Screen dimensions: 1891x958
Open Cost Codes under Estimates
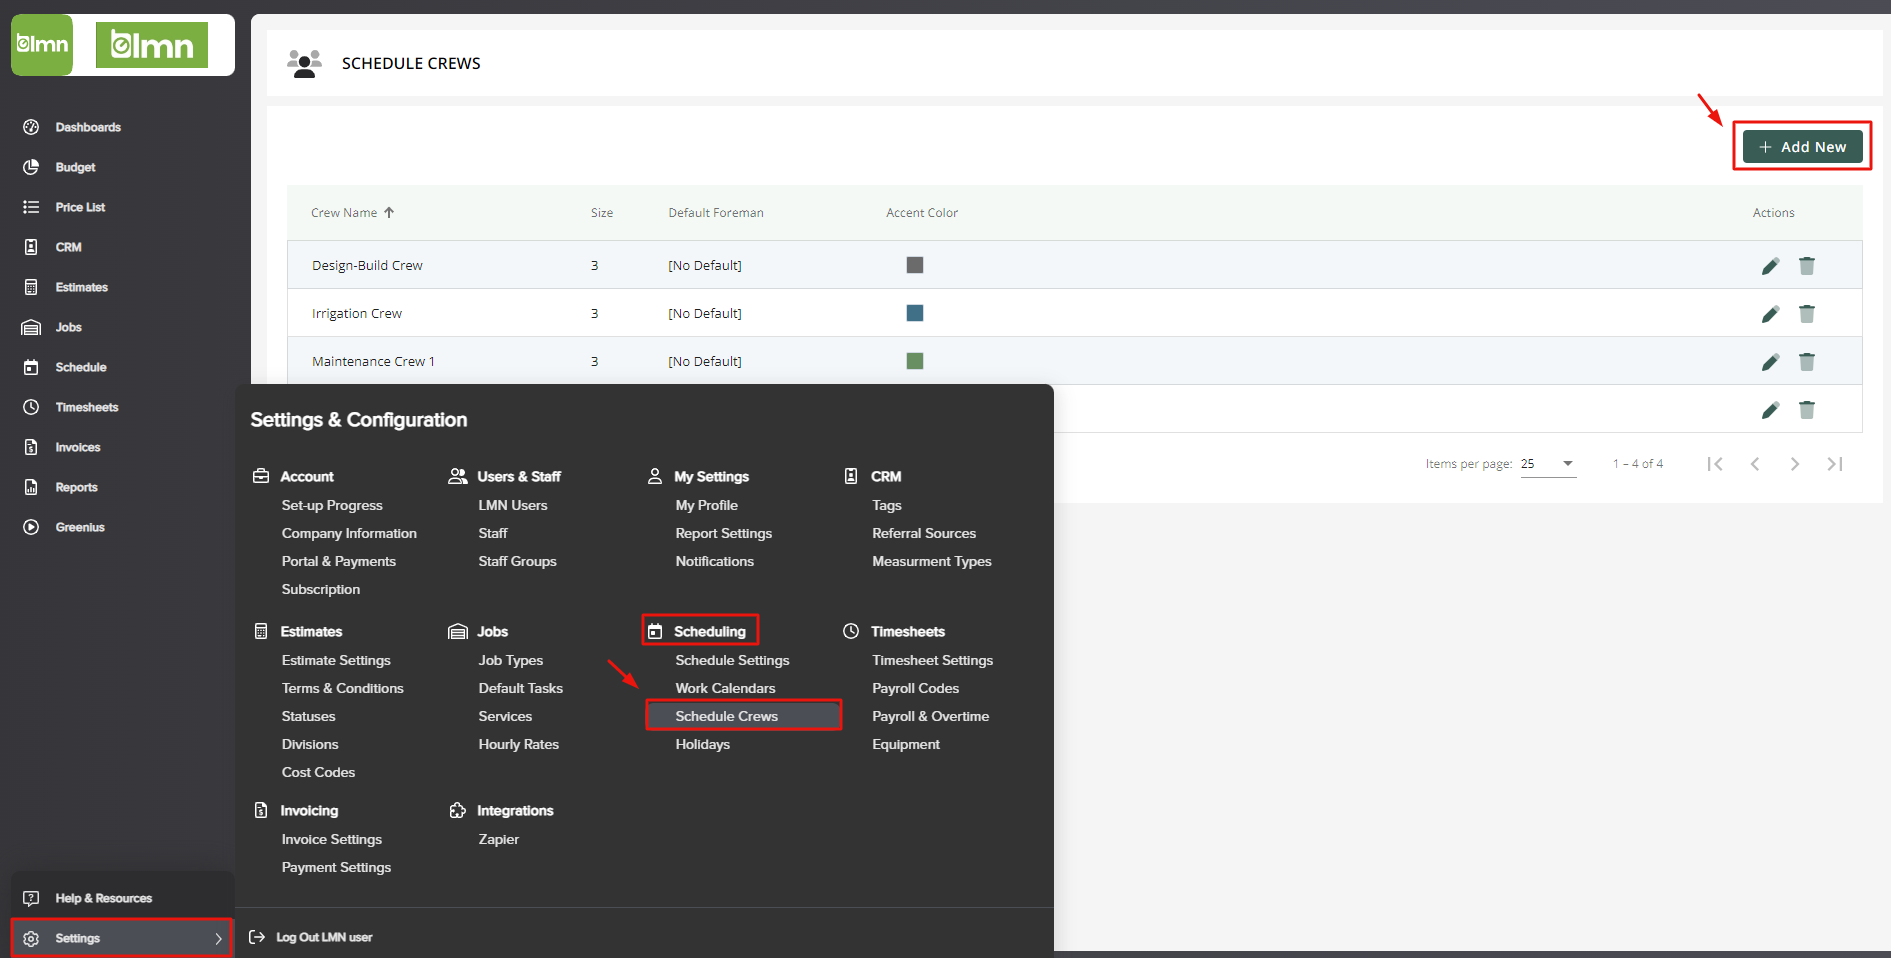coord(318,772)
